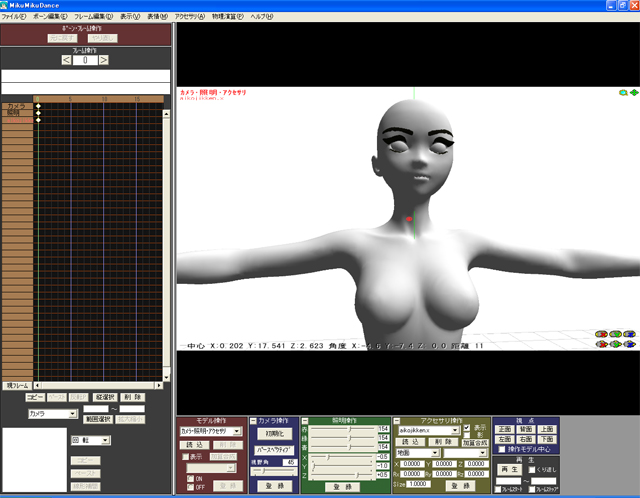Collapse the カメラ操作 panel with its minus icon
This screenshot has height=498, width=640.
[253, 421]
